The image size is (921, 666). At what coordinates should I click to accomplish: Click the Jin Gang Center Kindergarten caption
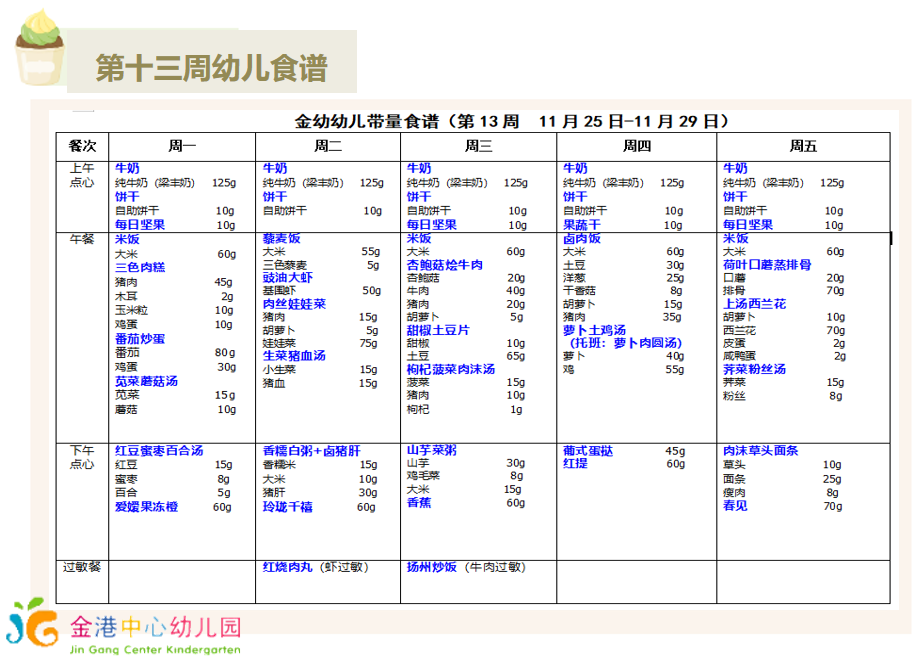click(155, 650)
